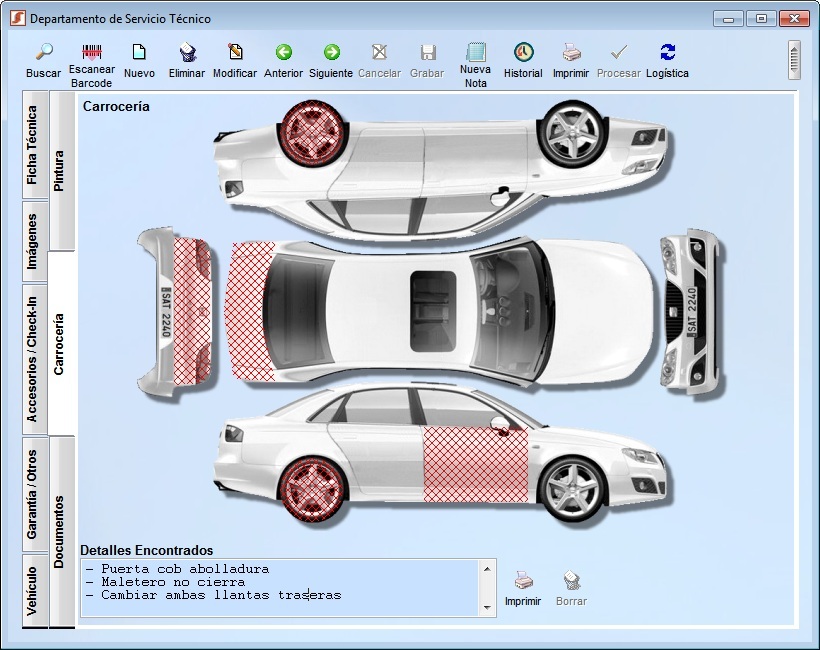The width and height of the screenshot is (820, 650).
Task: Select the Modificar edit icon
Action: pyautogui.click(x=235, y=53)
